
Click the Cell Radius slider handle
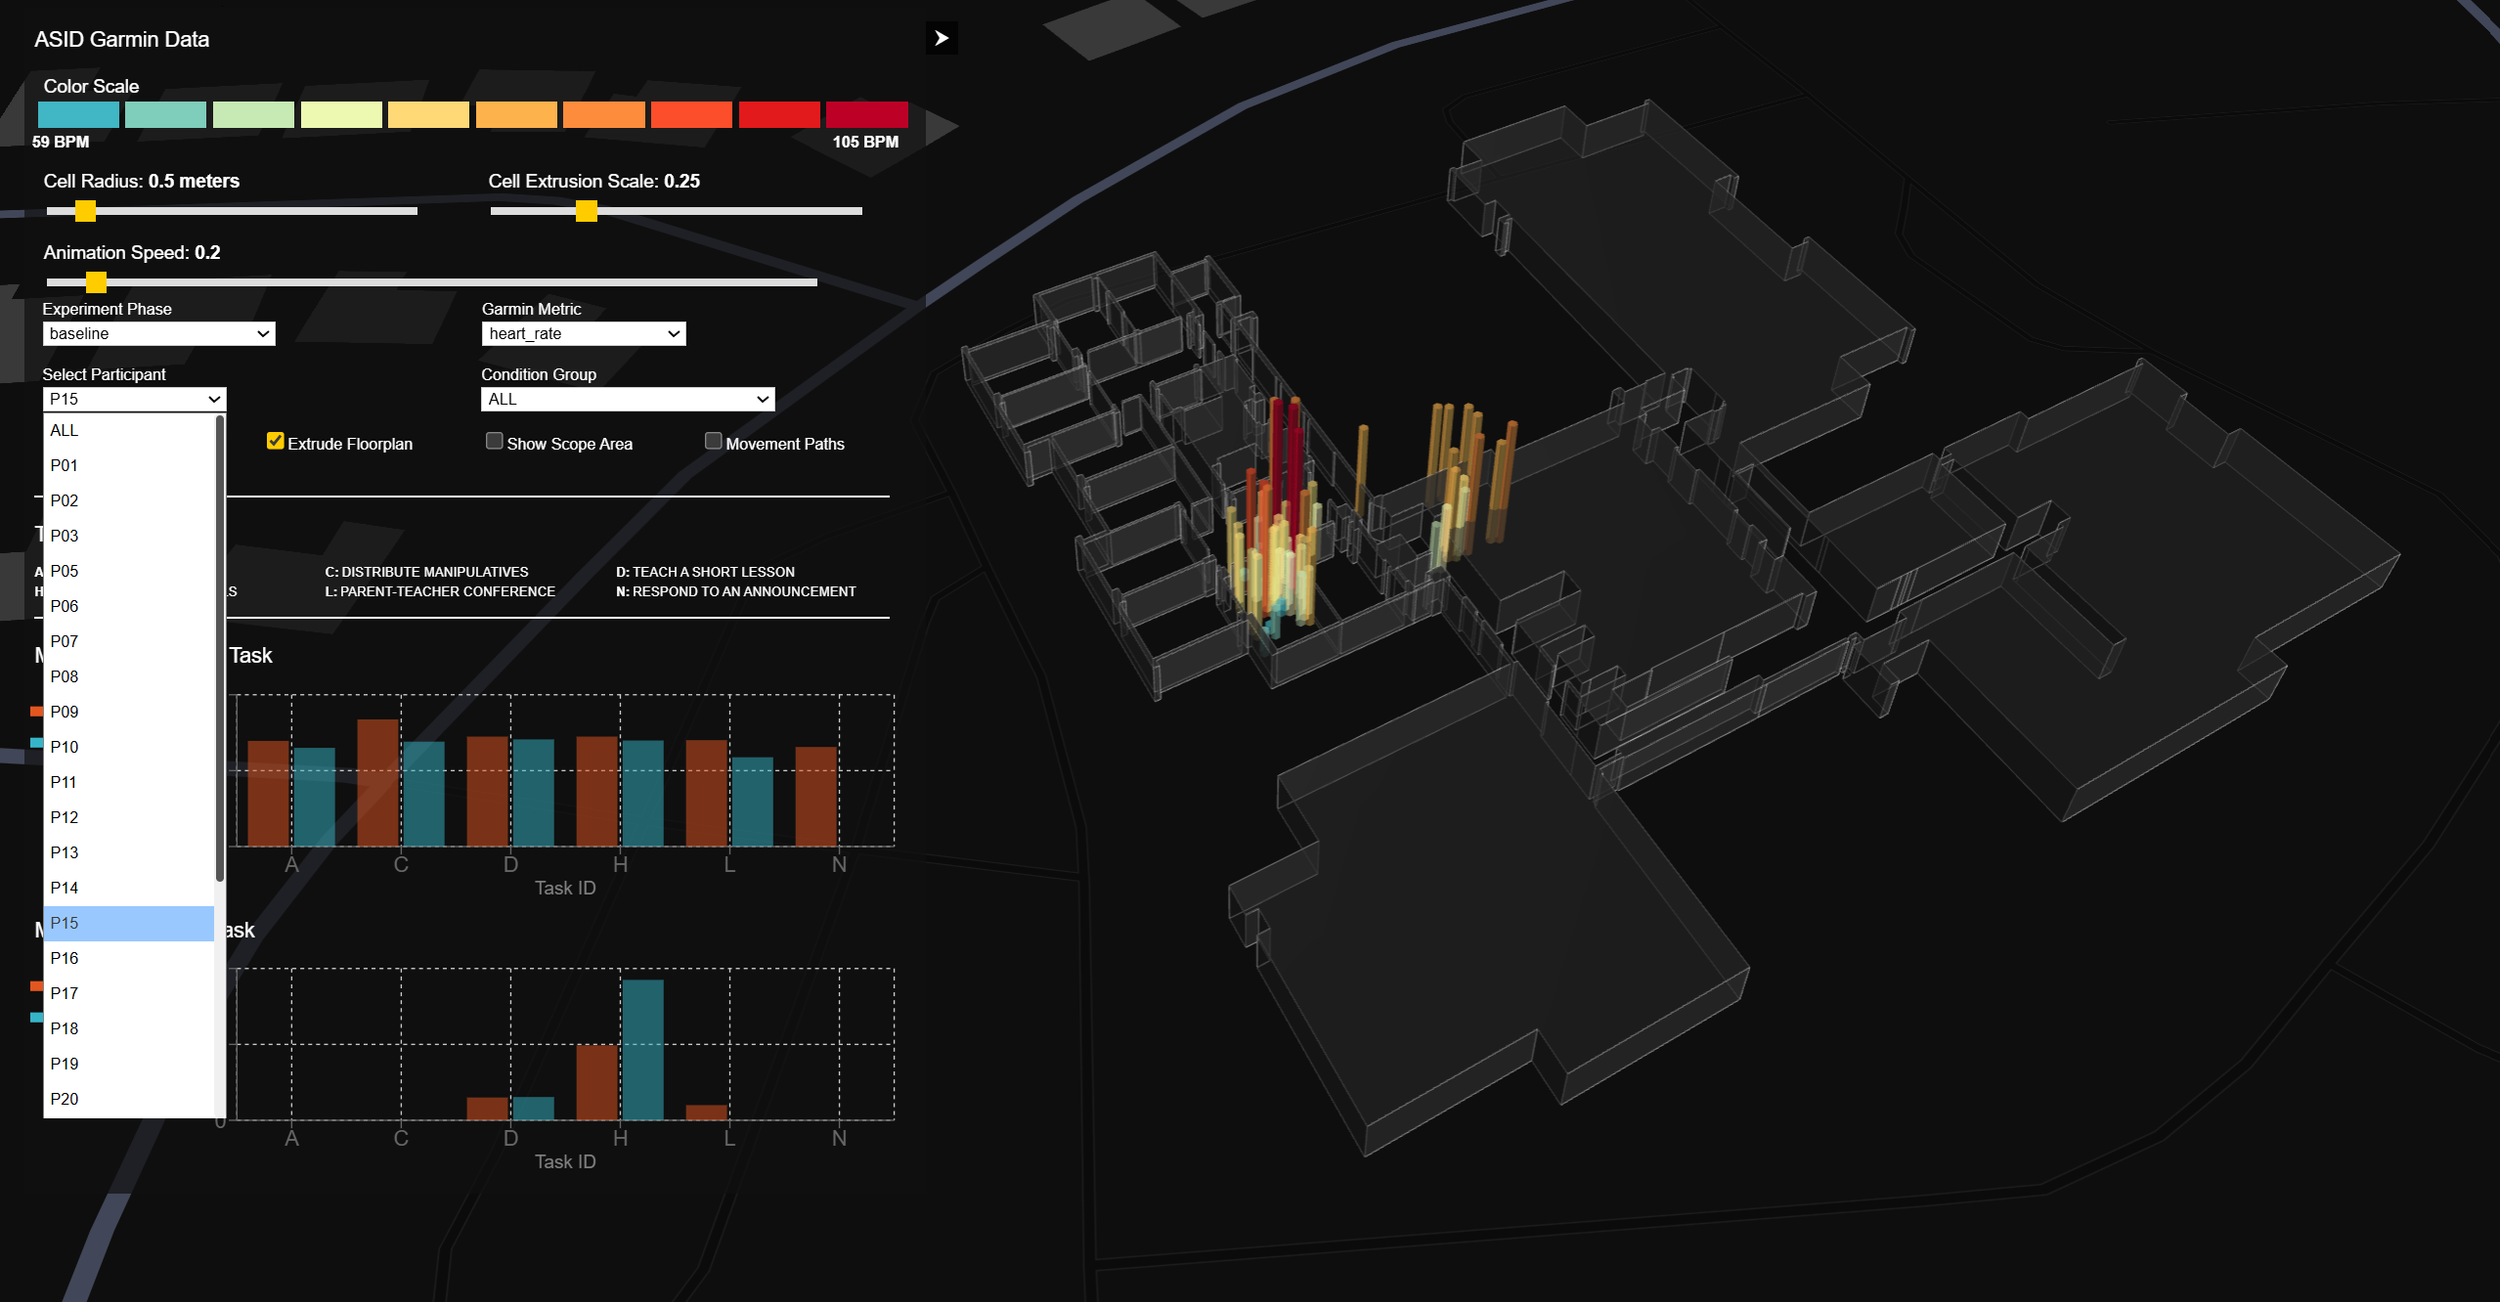86,211
